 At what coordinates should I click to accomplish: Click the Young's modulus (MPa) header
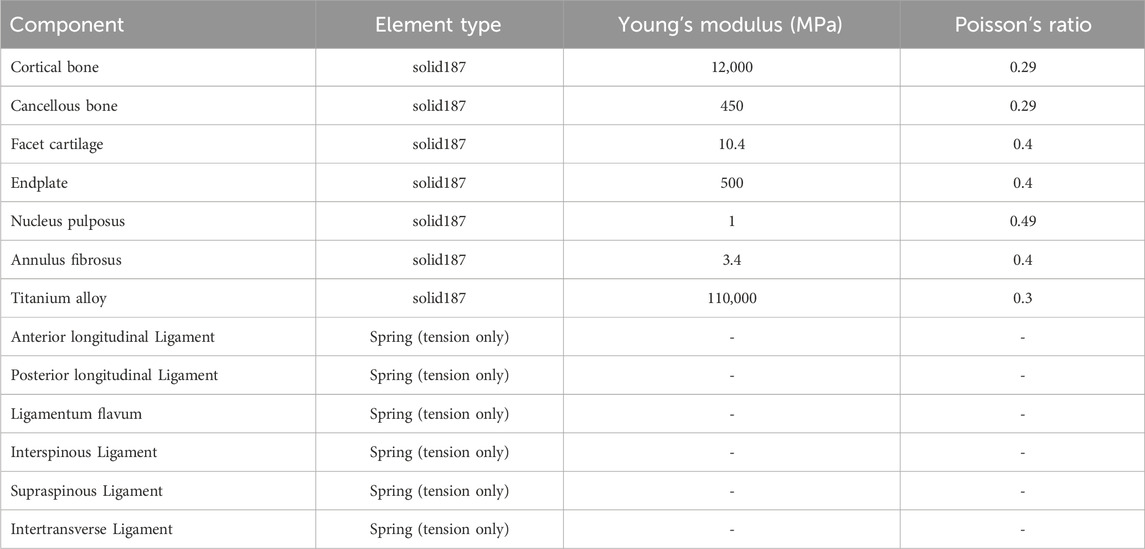click(731, 24)
